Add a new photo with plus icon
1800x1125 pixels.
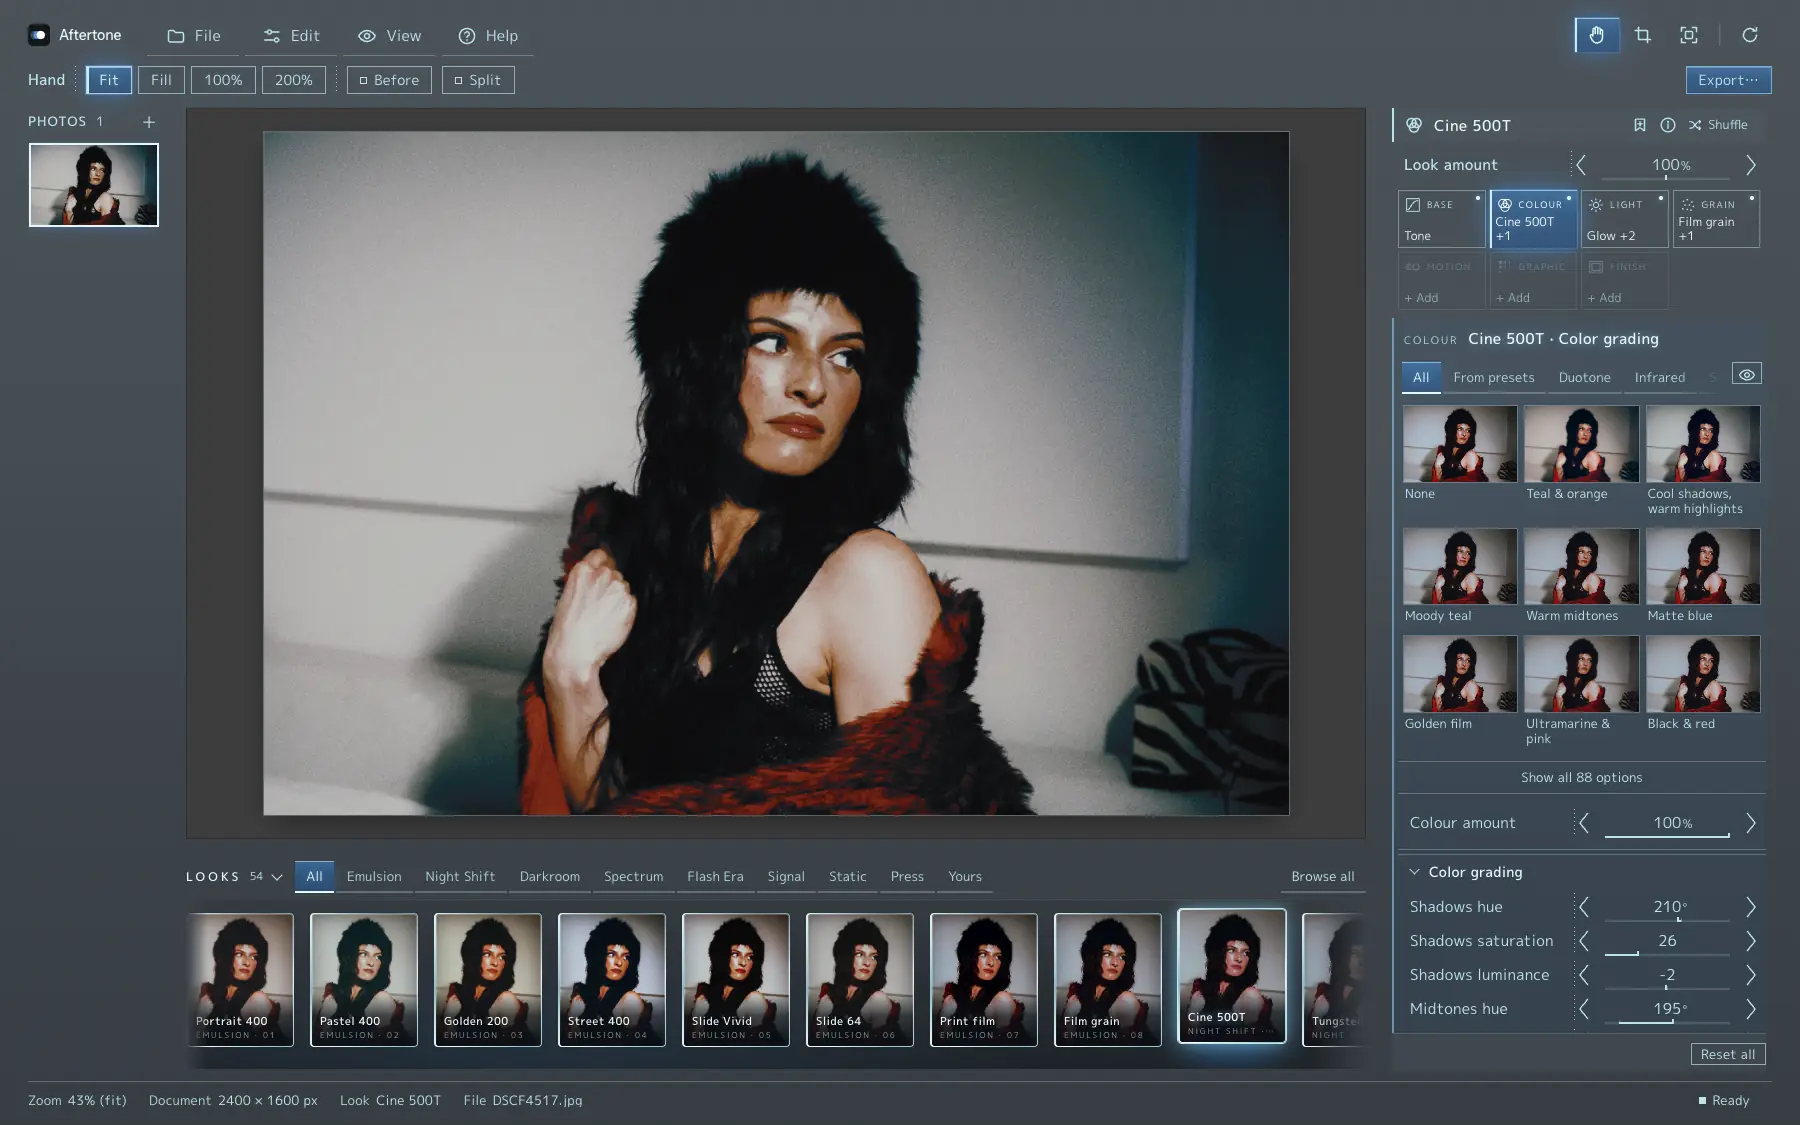click(149, 122)
